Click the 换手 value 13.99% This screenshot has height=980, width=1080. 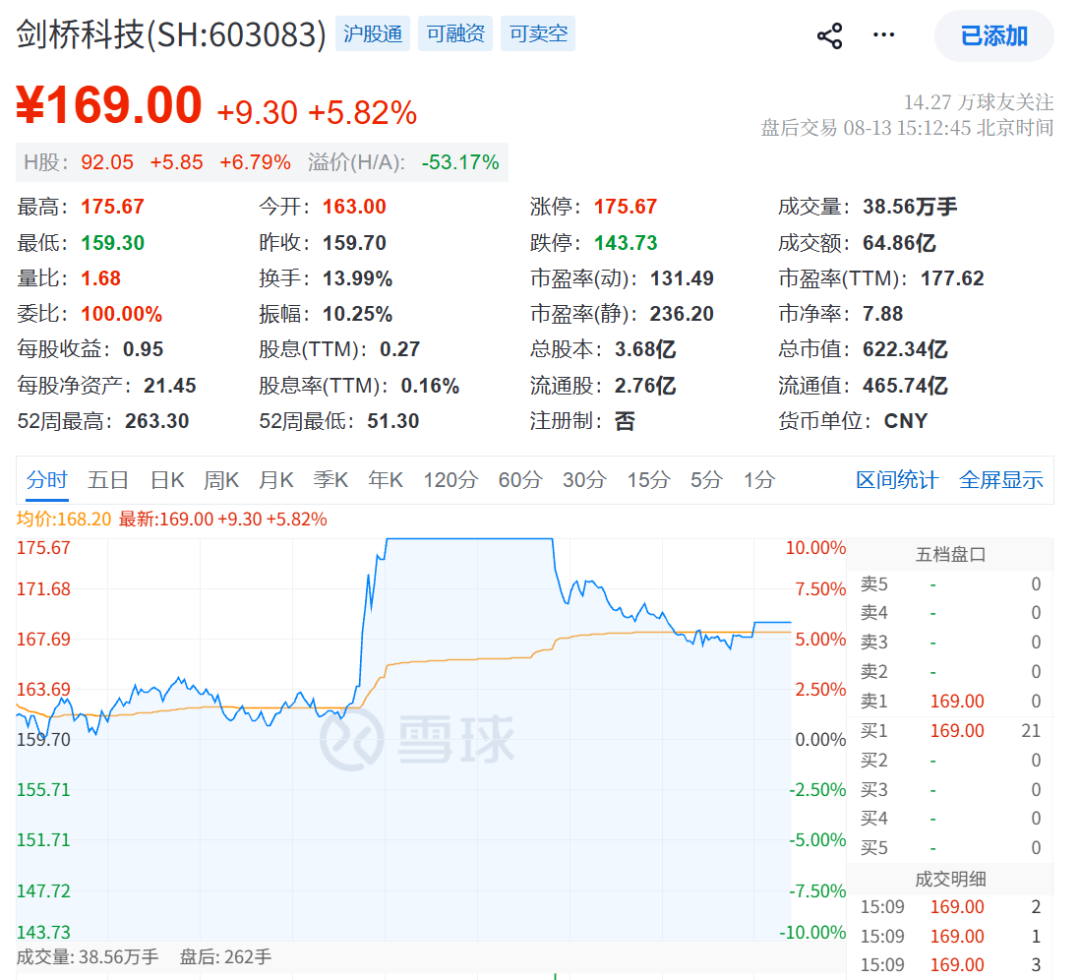pyautogui.click(x=357, y=278)
